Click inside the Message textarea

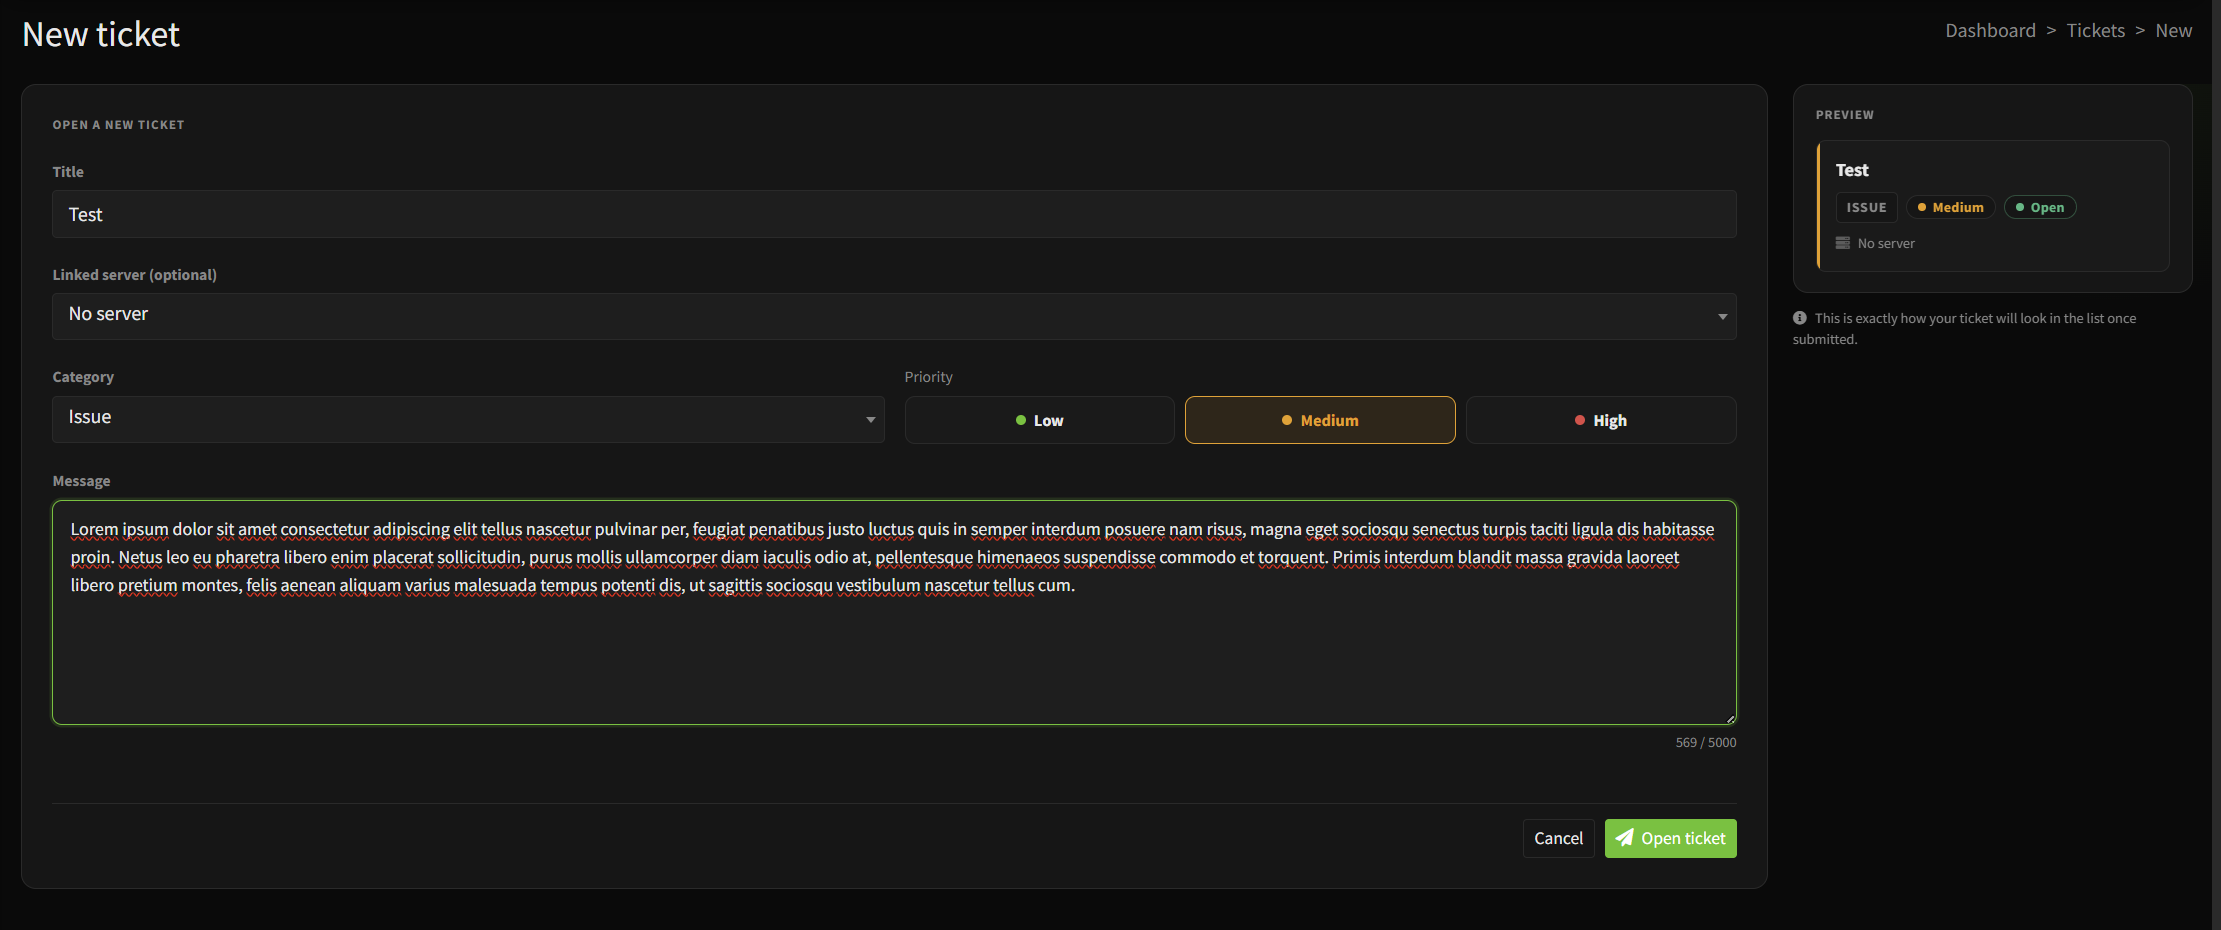(x=894, y=612)
